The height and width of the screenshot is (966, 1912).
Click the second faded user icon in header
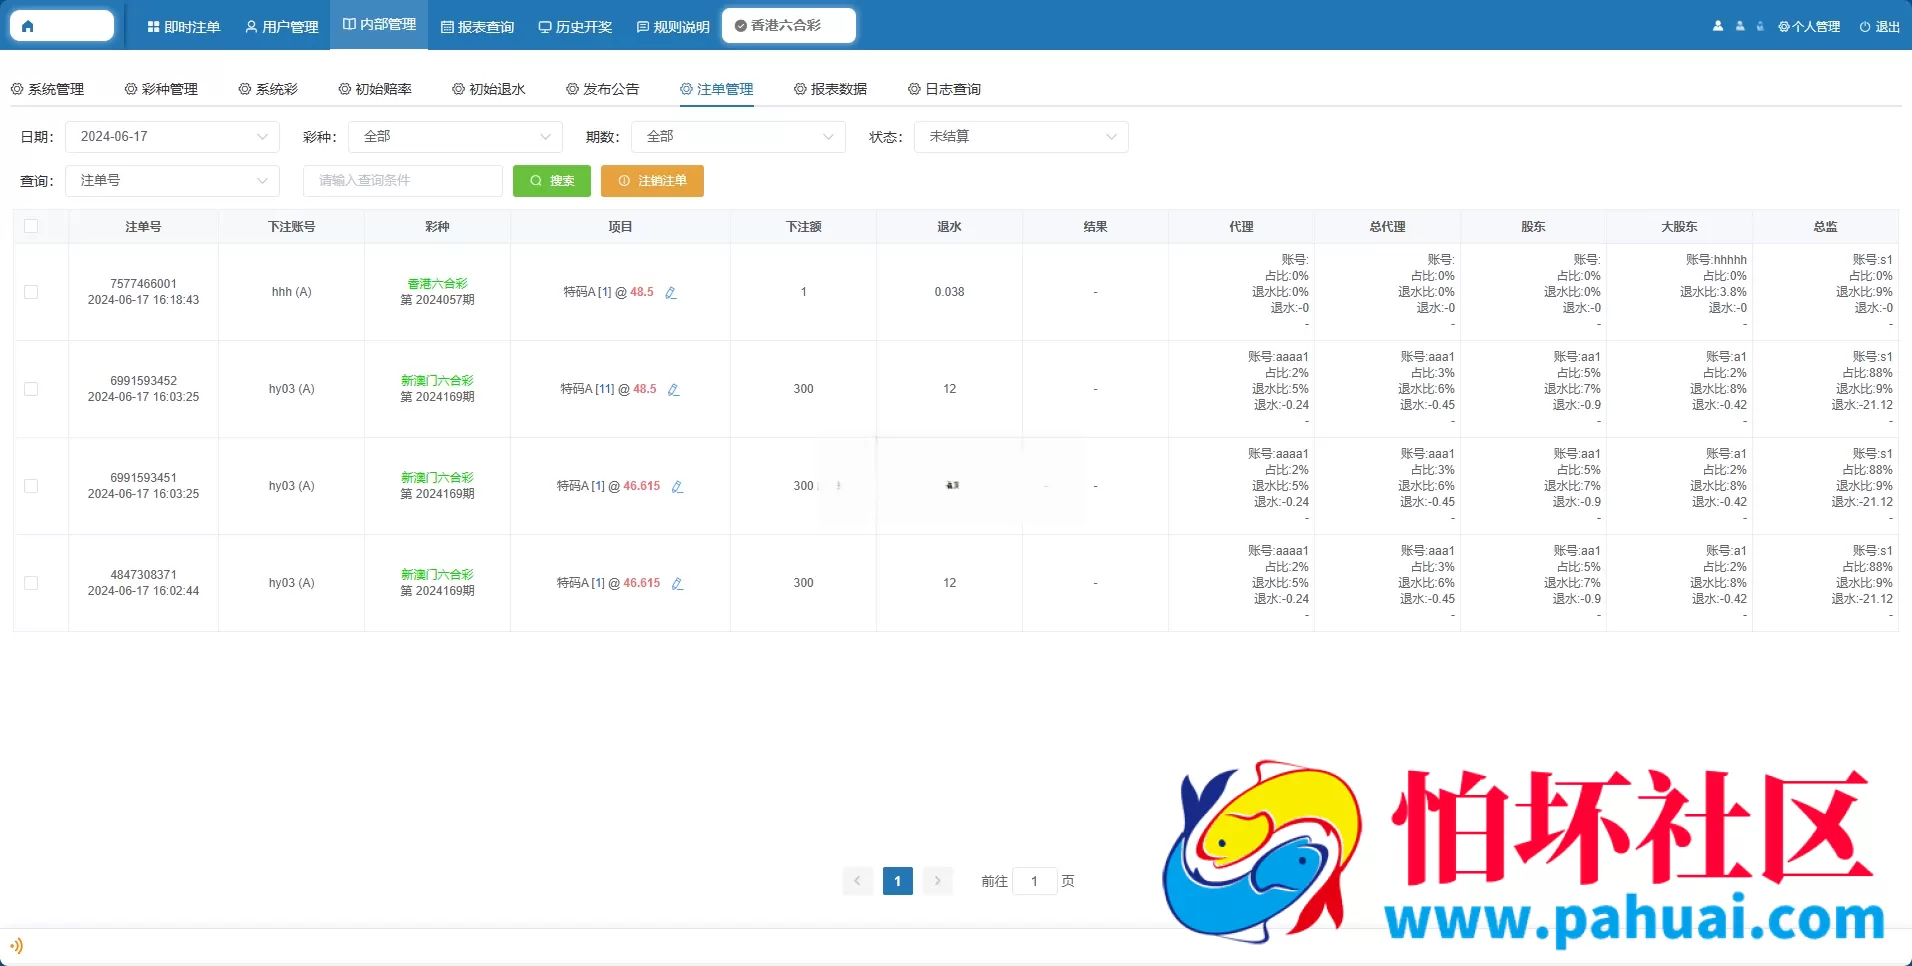1739,27
